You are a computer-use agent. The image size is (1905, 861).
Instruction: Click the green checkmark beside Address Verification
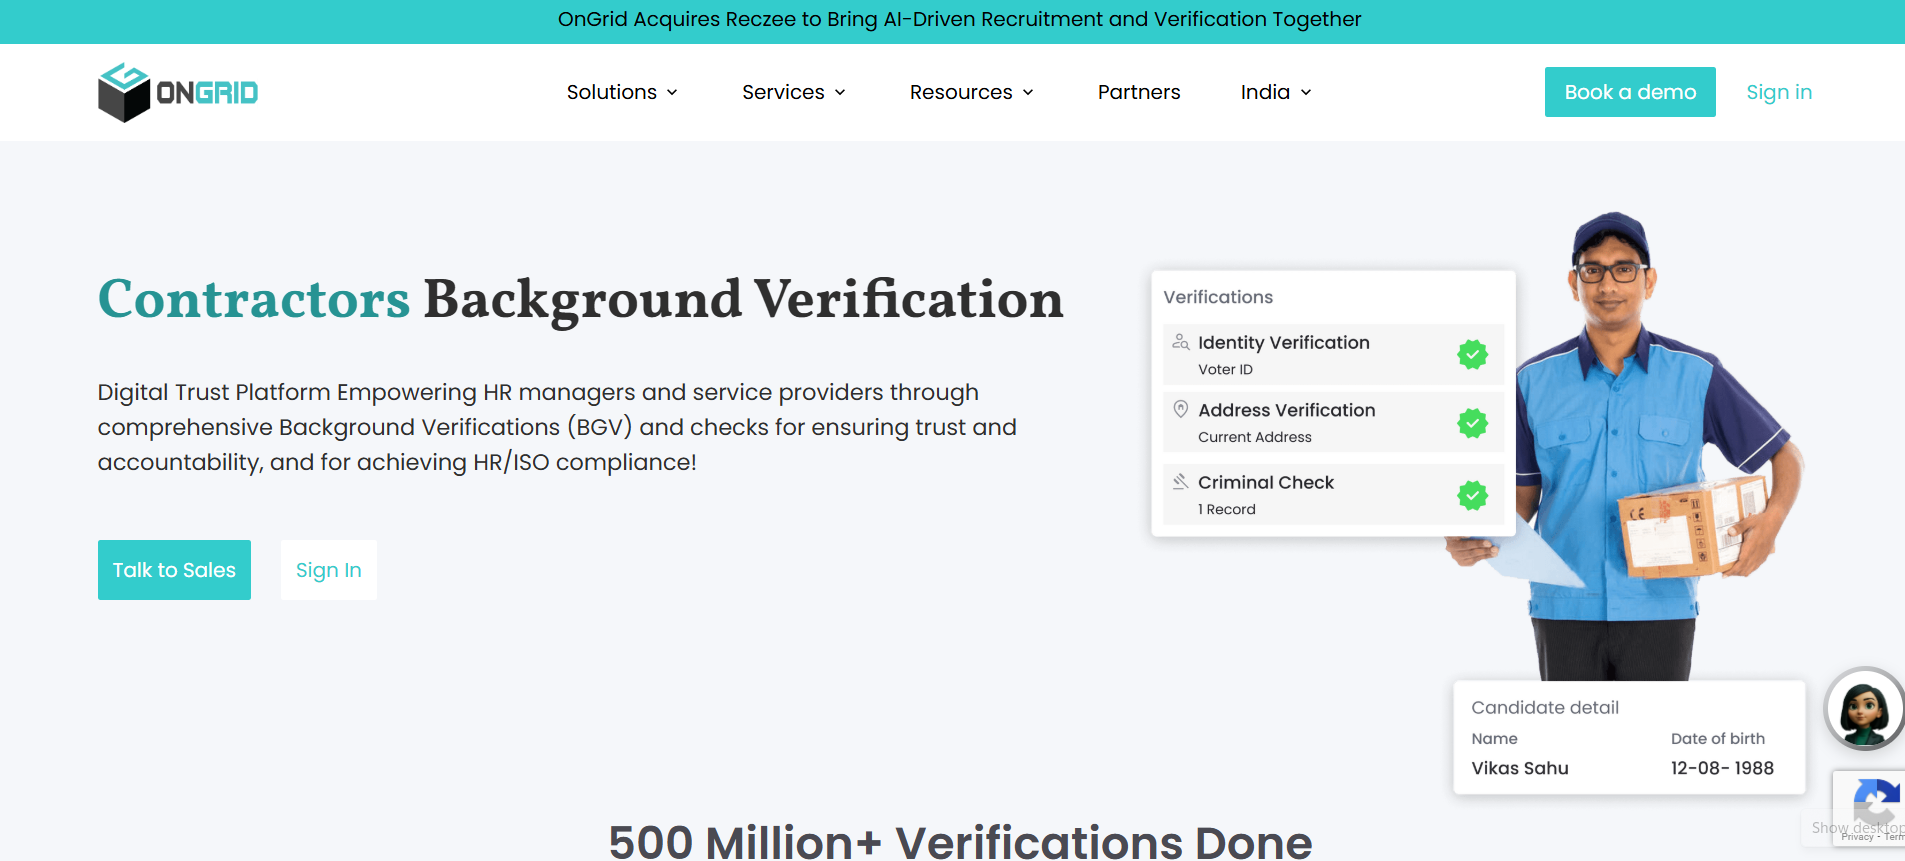tap(1472, 423)
